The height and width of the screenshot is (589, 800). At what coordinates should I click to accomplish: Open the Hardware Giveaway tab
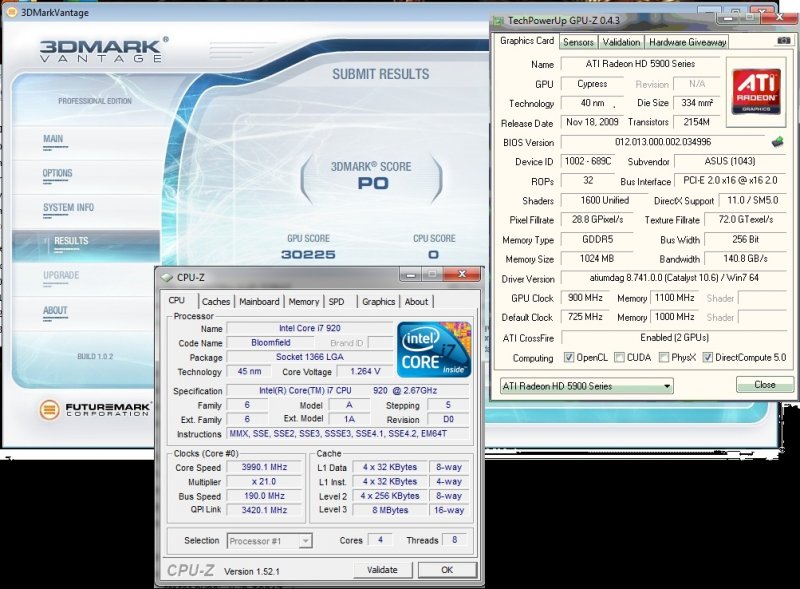coord(687,42)
